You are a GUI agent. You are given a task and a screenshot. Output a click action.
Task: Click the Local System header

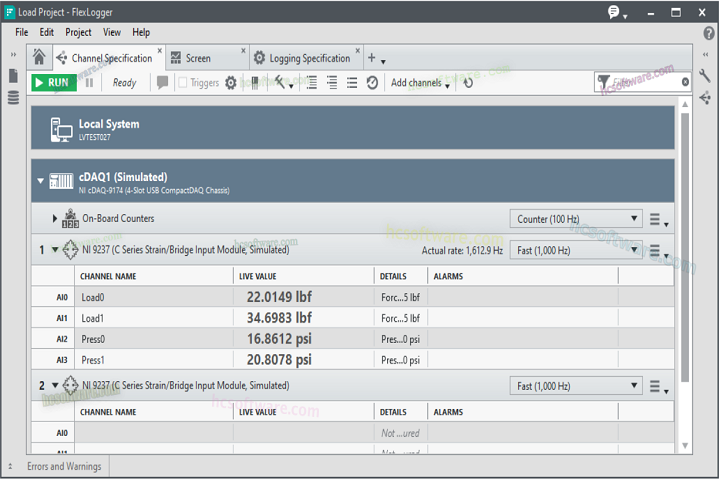pos(353,128)
